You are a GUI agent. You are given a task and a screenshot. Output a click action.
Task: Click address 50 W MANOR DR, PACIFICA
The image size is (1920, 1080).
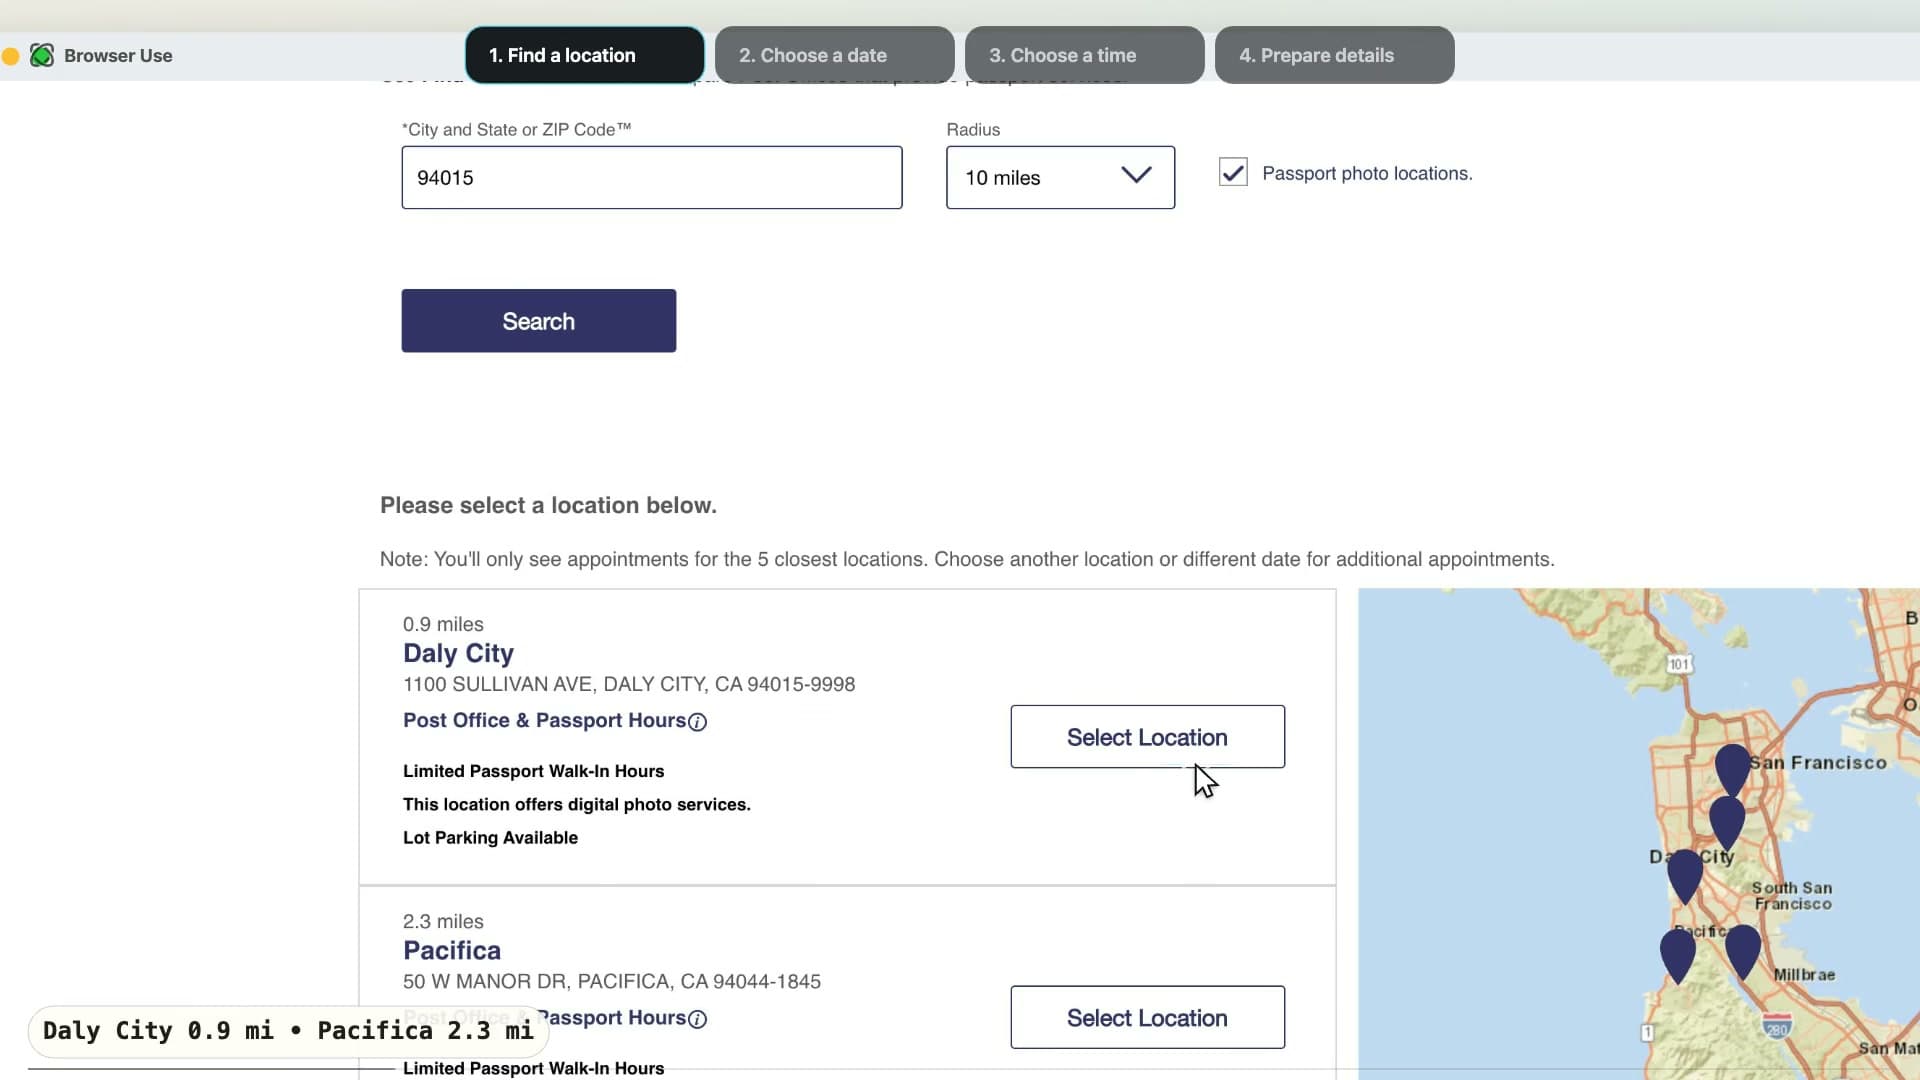pyautogui.click(x=612, y=981)
